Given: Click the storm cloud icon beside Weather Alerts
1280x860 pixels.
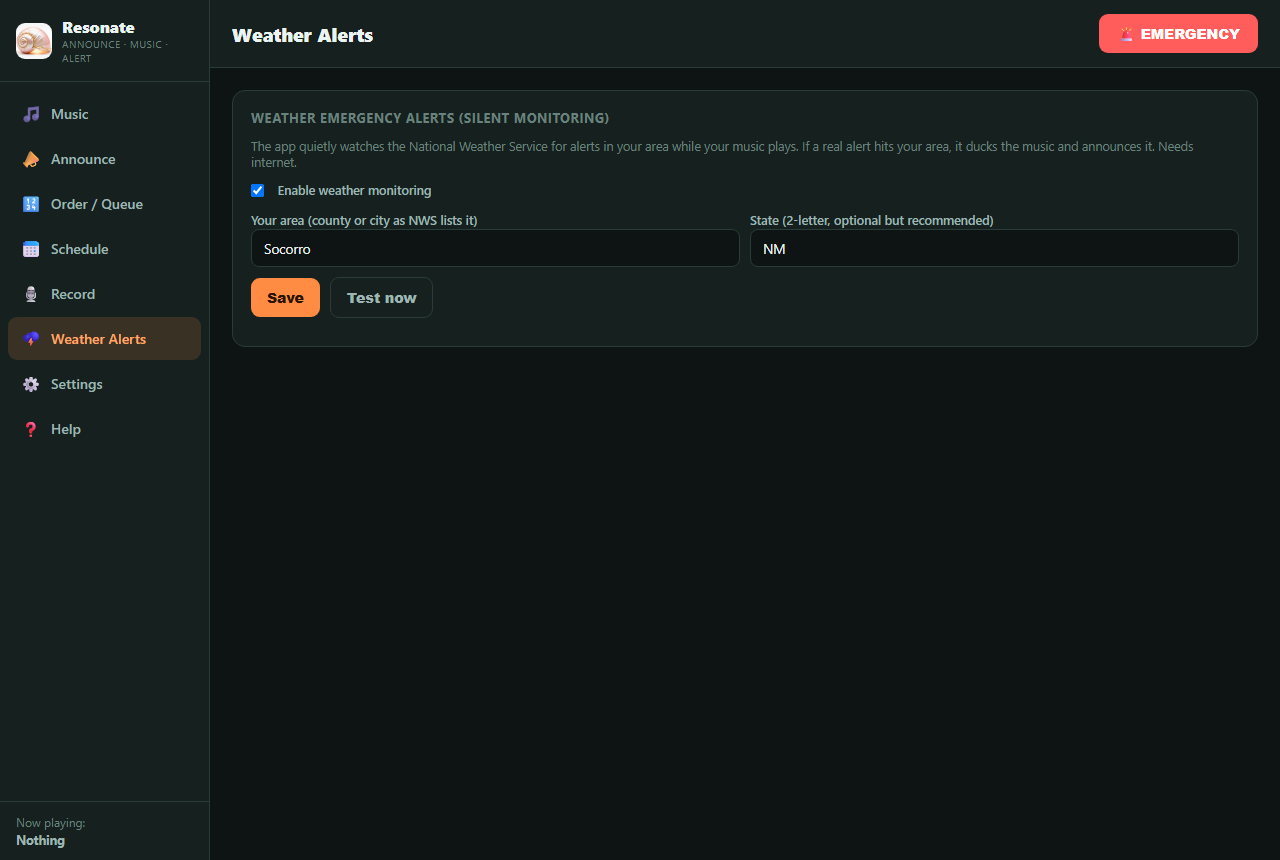Looking at the screenshot, I should pyautogui.click(x=31, y=339).
